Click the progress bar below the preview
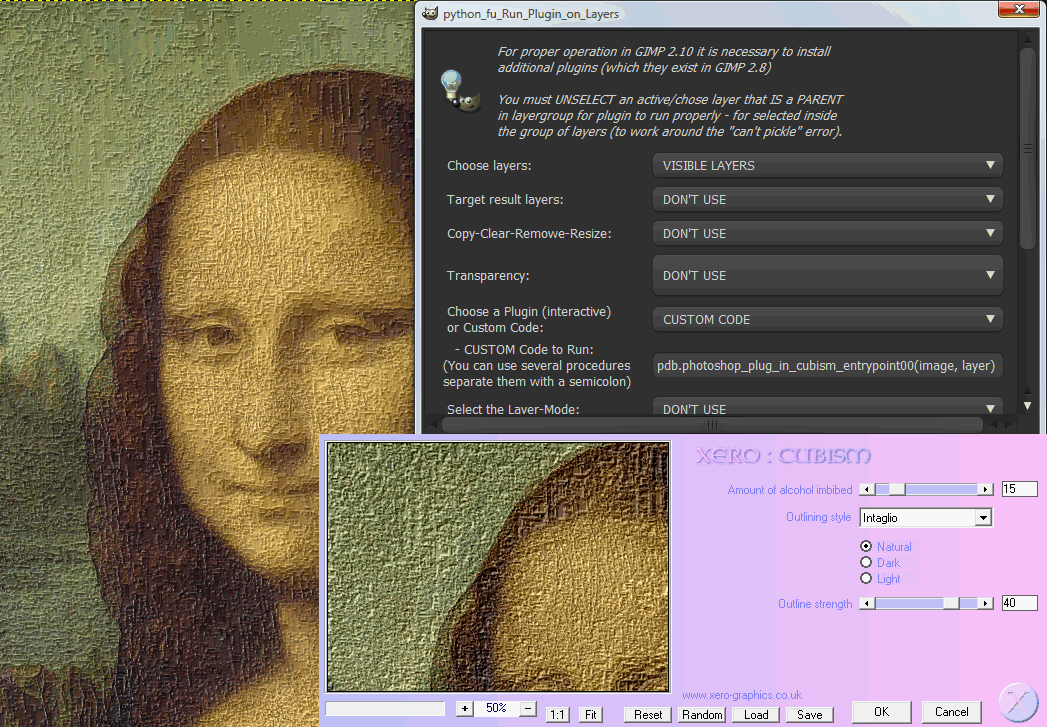1047x727 pixels. coord(385,708)
